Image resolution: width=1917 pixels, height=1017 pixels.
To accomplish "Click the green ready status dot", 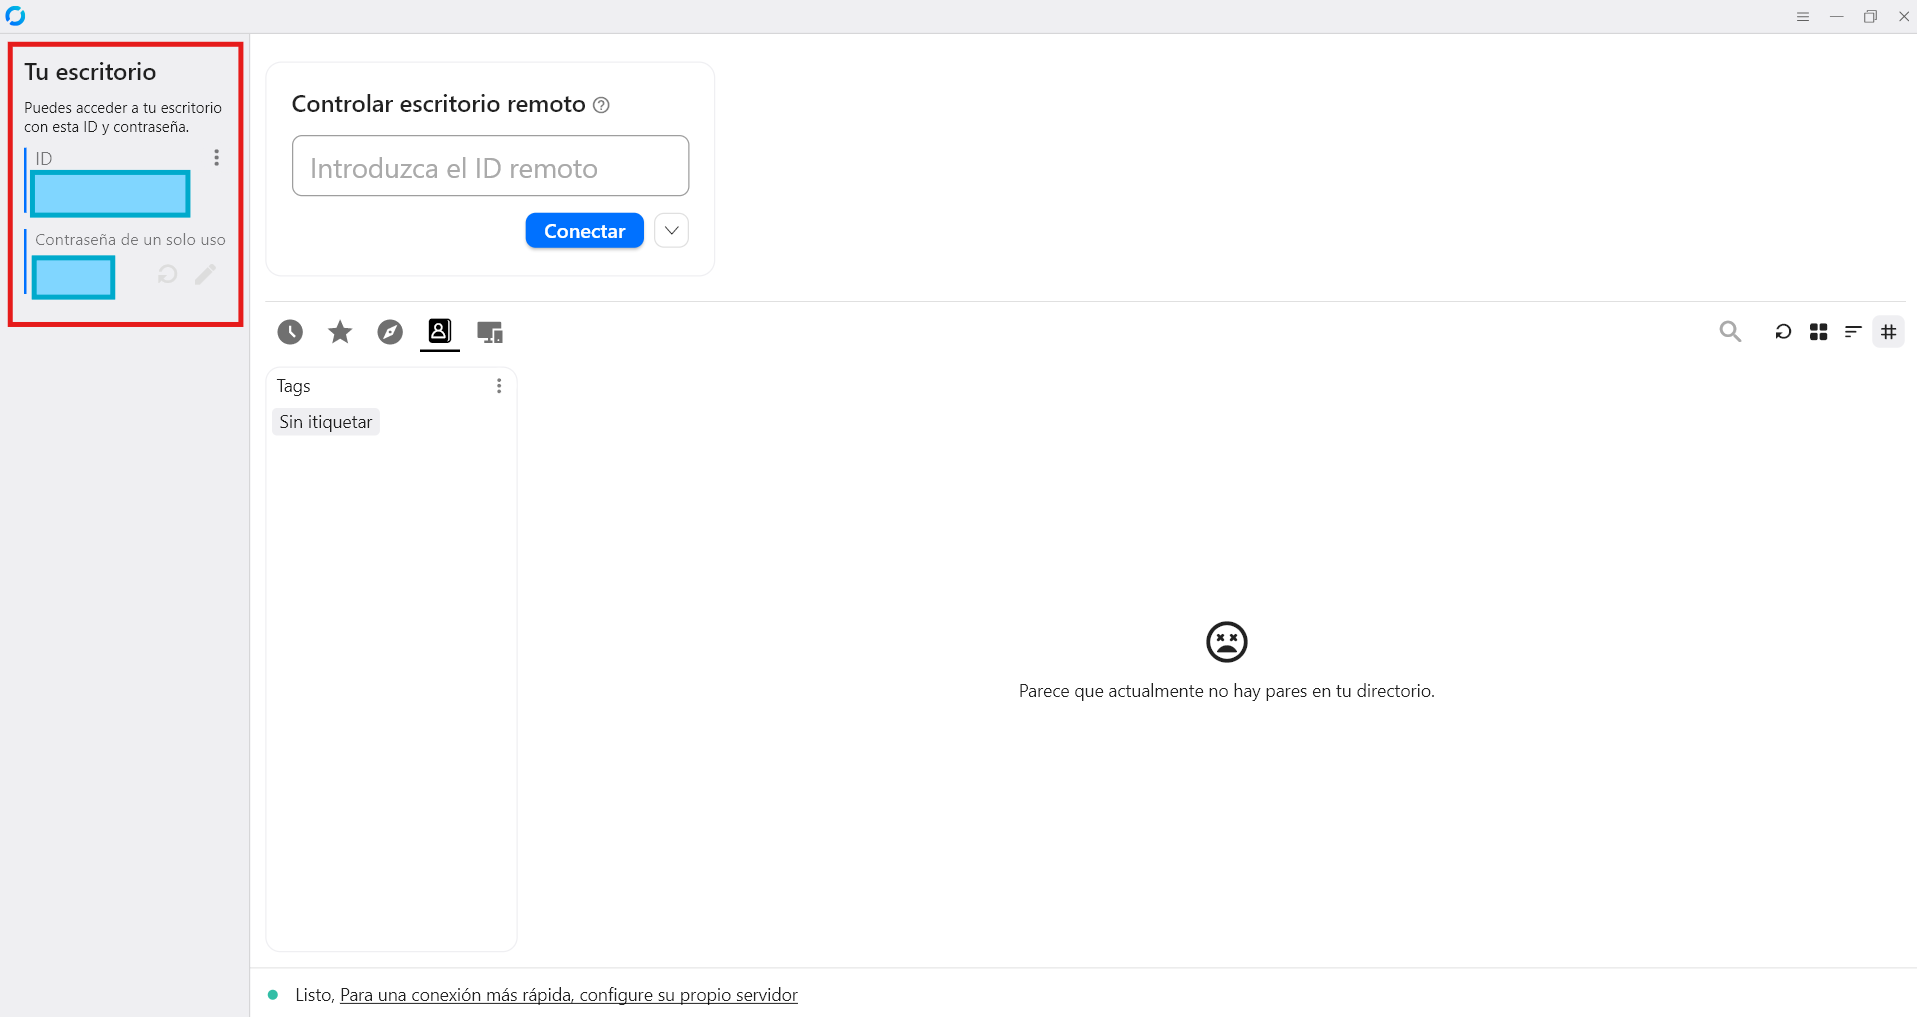I will (x=273, y=995).
